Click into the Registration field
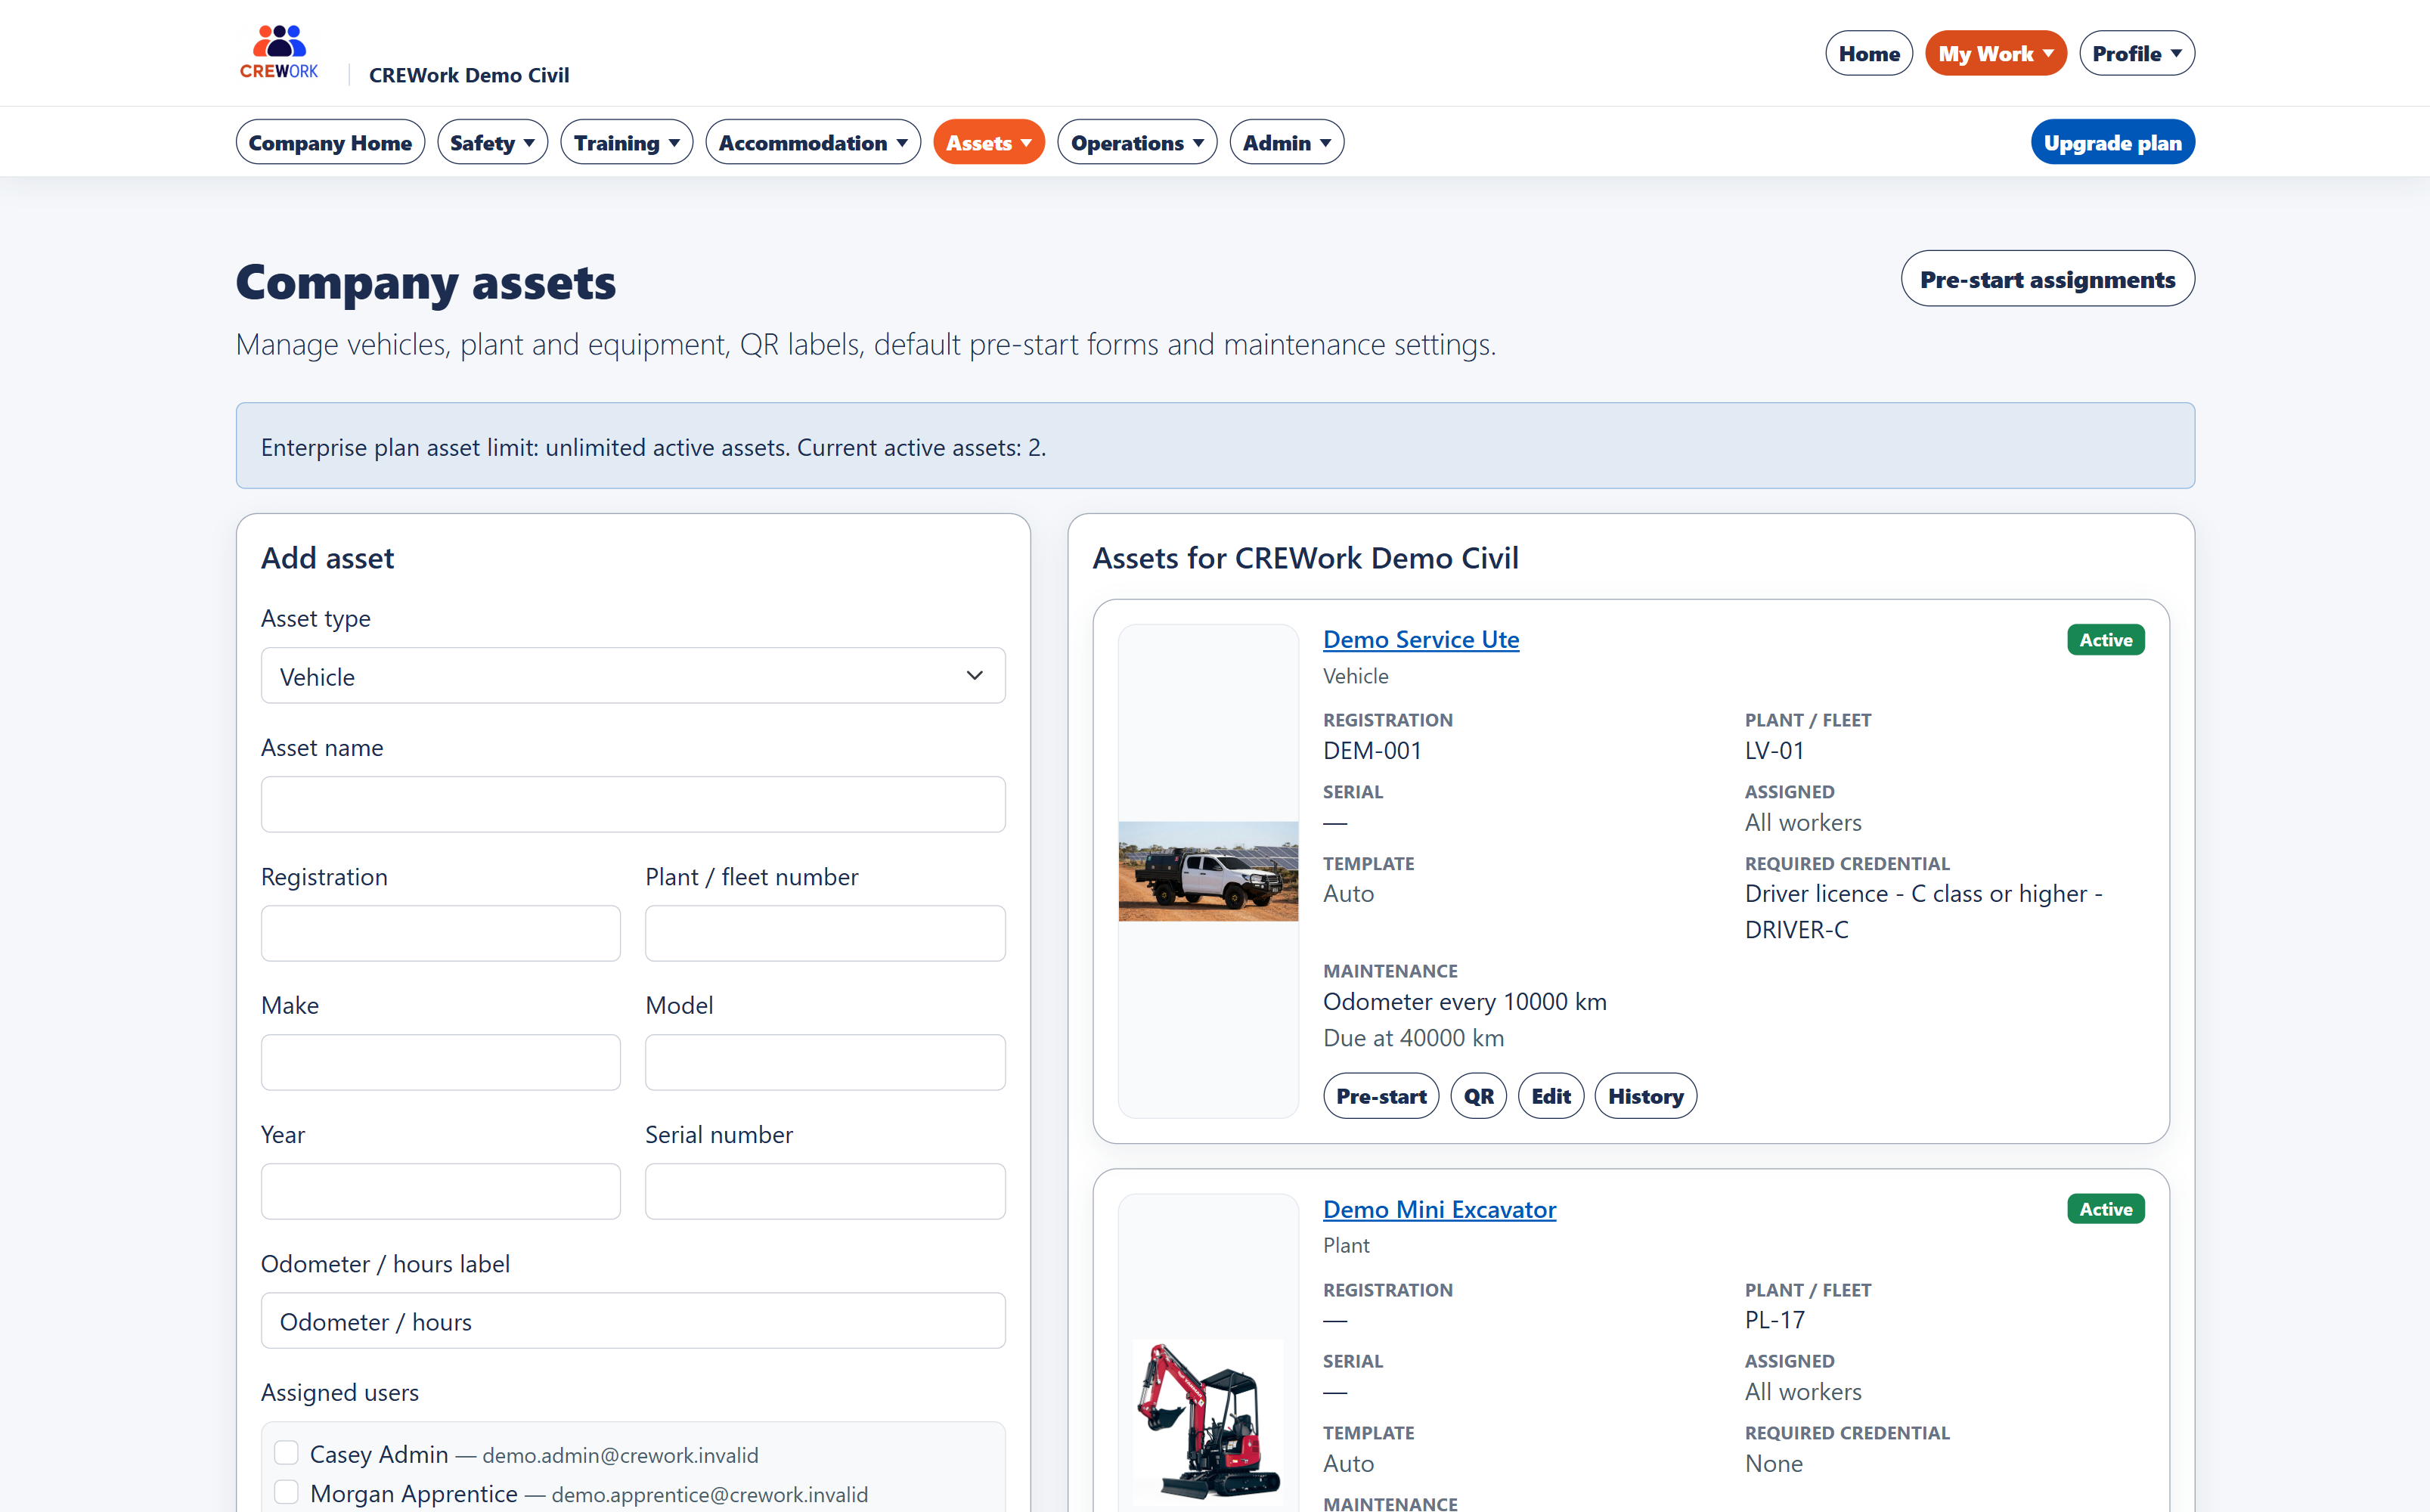This screenshot has height=1512, width=2430. [x=441, y=934]
